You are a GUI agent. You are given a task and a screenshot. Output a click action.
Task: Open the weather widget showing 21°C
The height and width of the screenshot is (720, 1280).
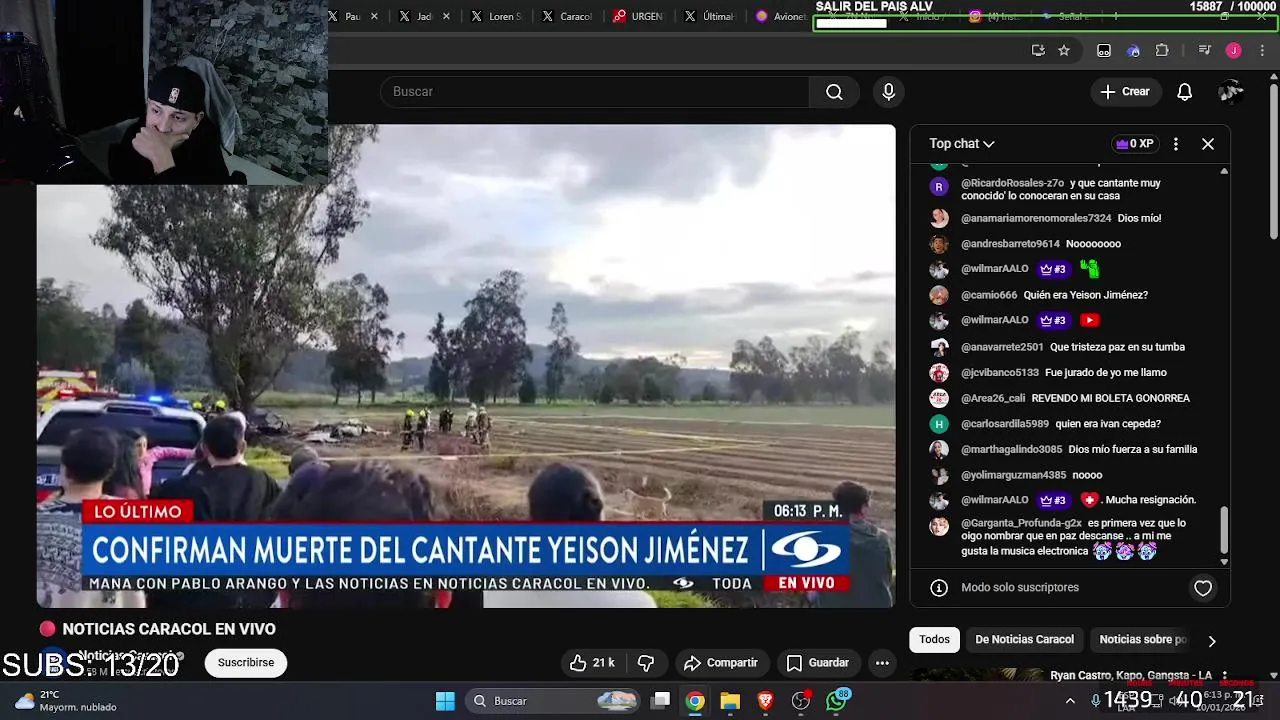[x=66, y=701]
